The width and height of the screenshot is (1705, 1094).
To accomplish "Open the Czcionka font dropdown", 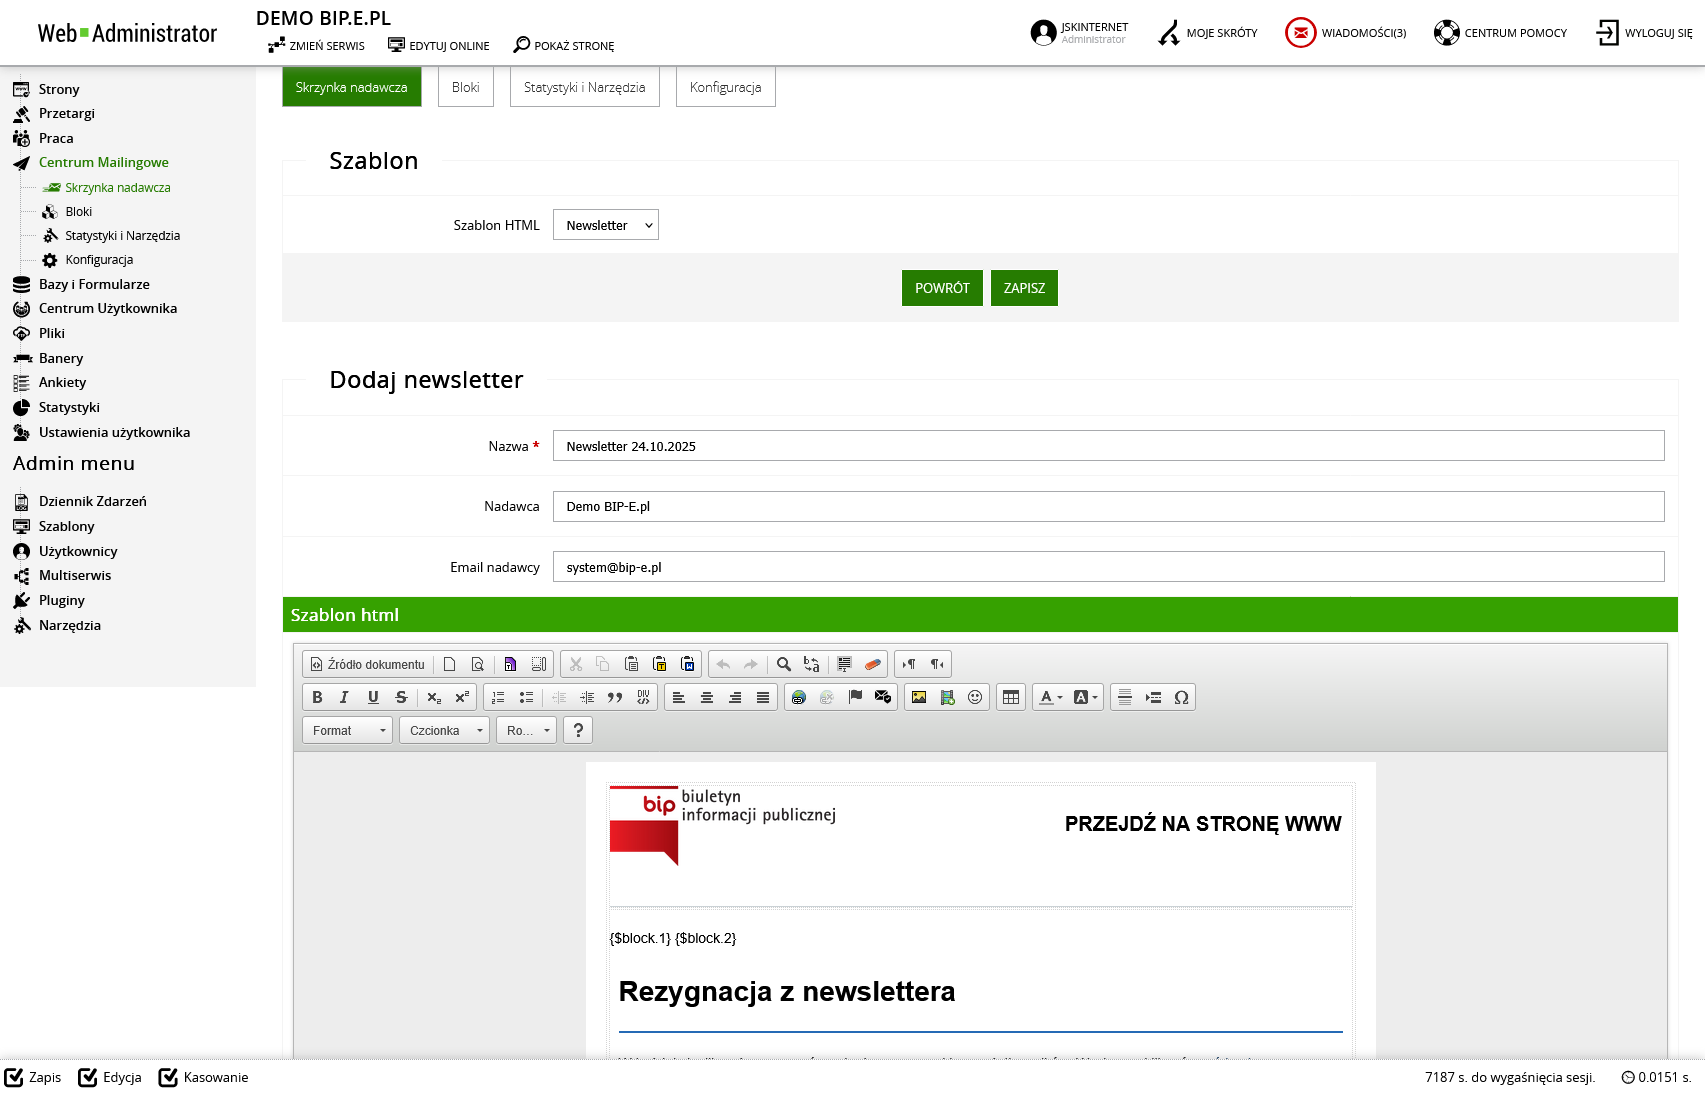I will 444,731.
